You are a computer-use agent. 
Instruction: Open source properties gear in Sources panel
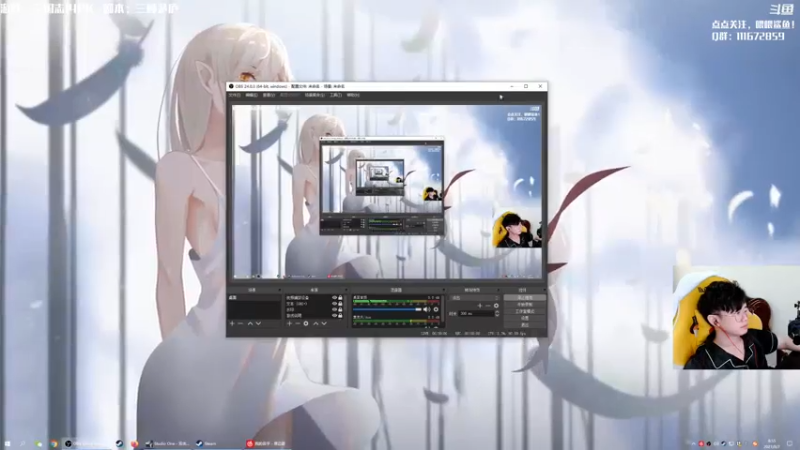click(306, 323)
